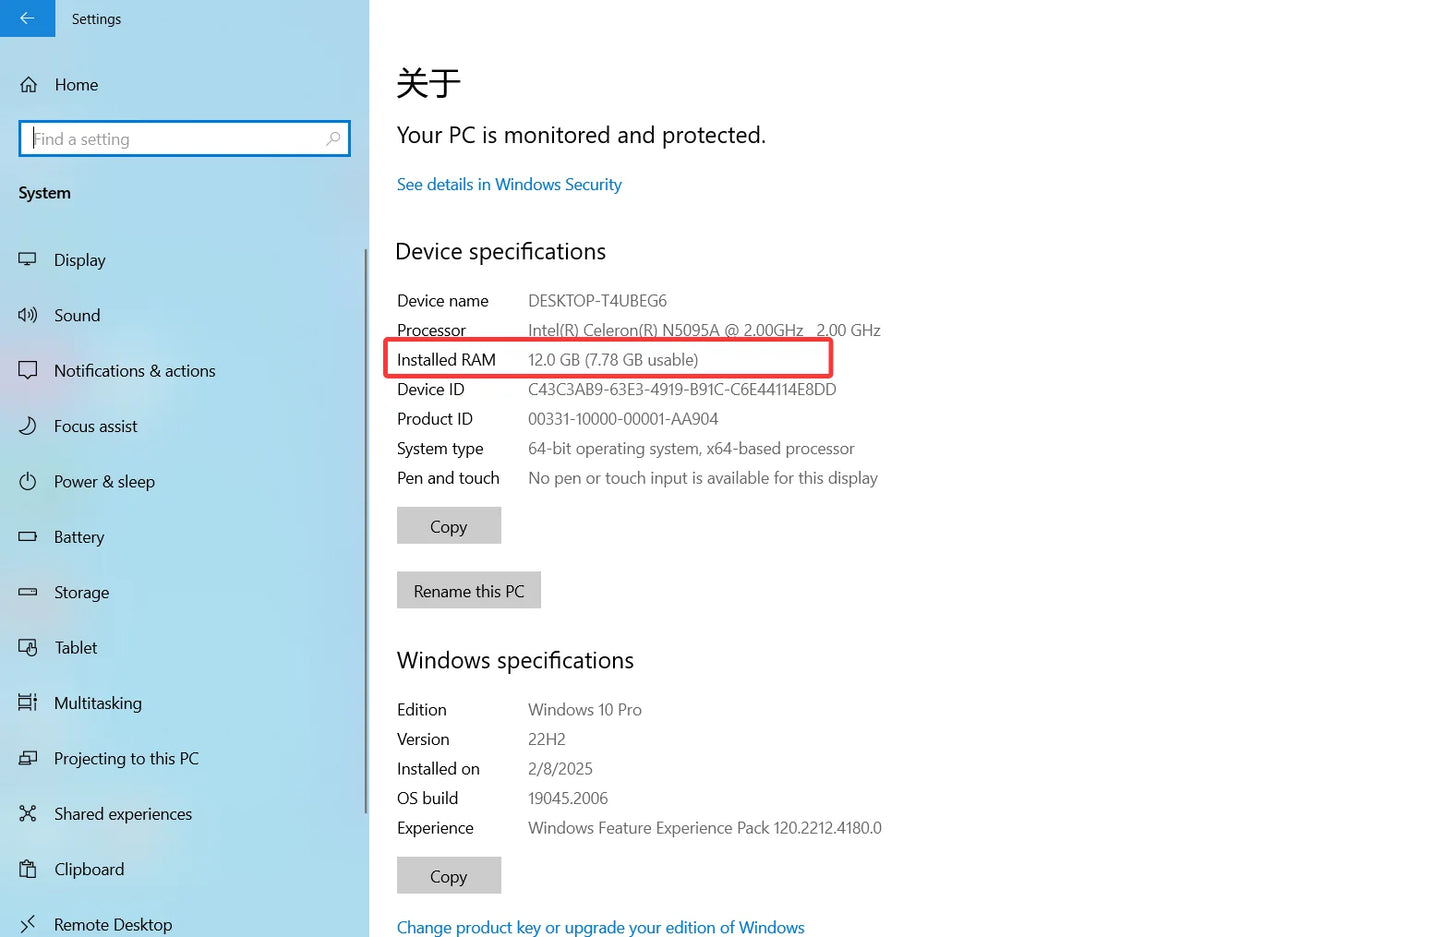
Task: Open Shared experiences settings
Action: point(122,814)
